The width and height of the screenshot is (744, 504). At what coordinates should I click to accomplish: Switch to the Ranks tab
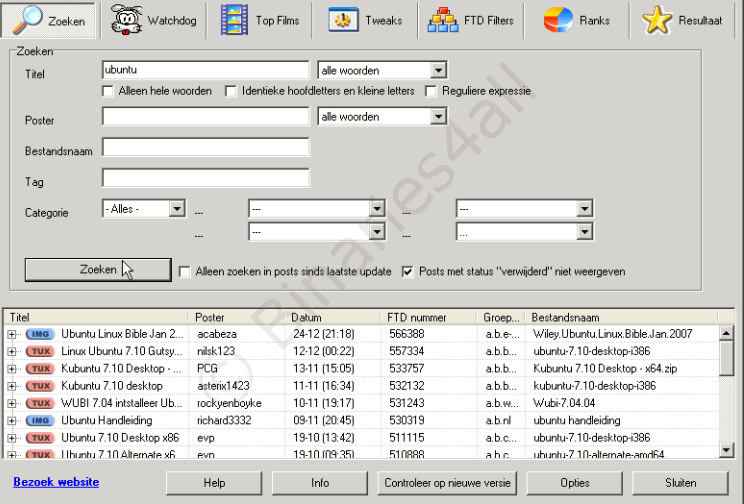[x=577, y=20]
